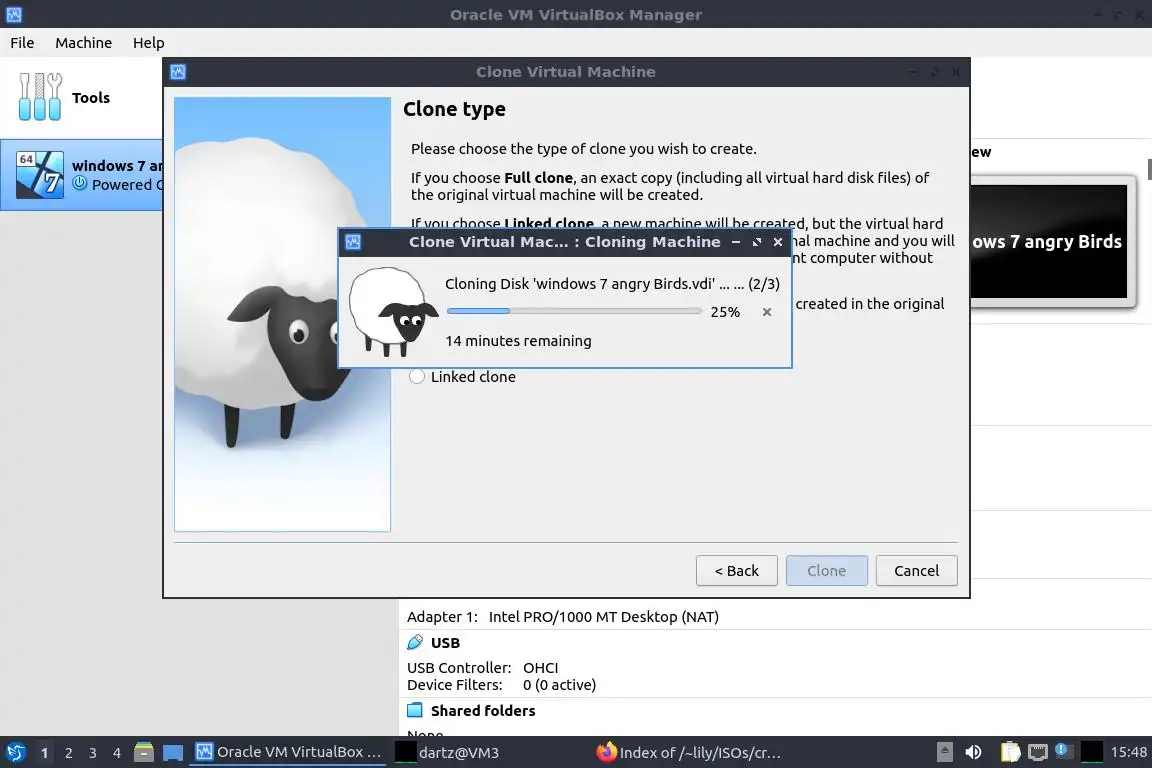The height and width of the screenshot is (768, 1152).
Task: Click the Cloning Machine dialog title icon
Action: point(353,242)
